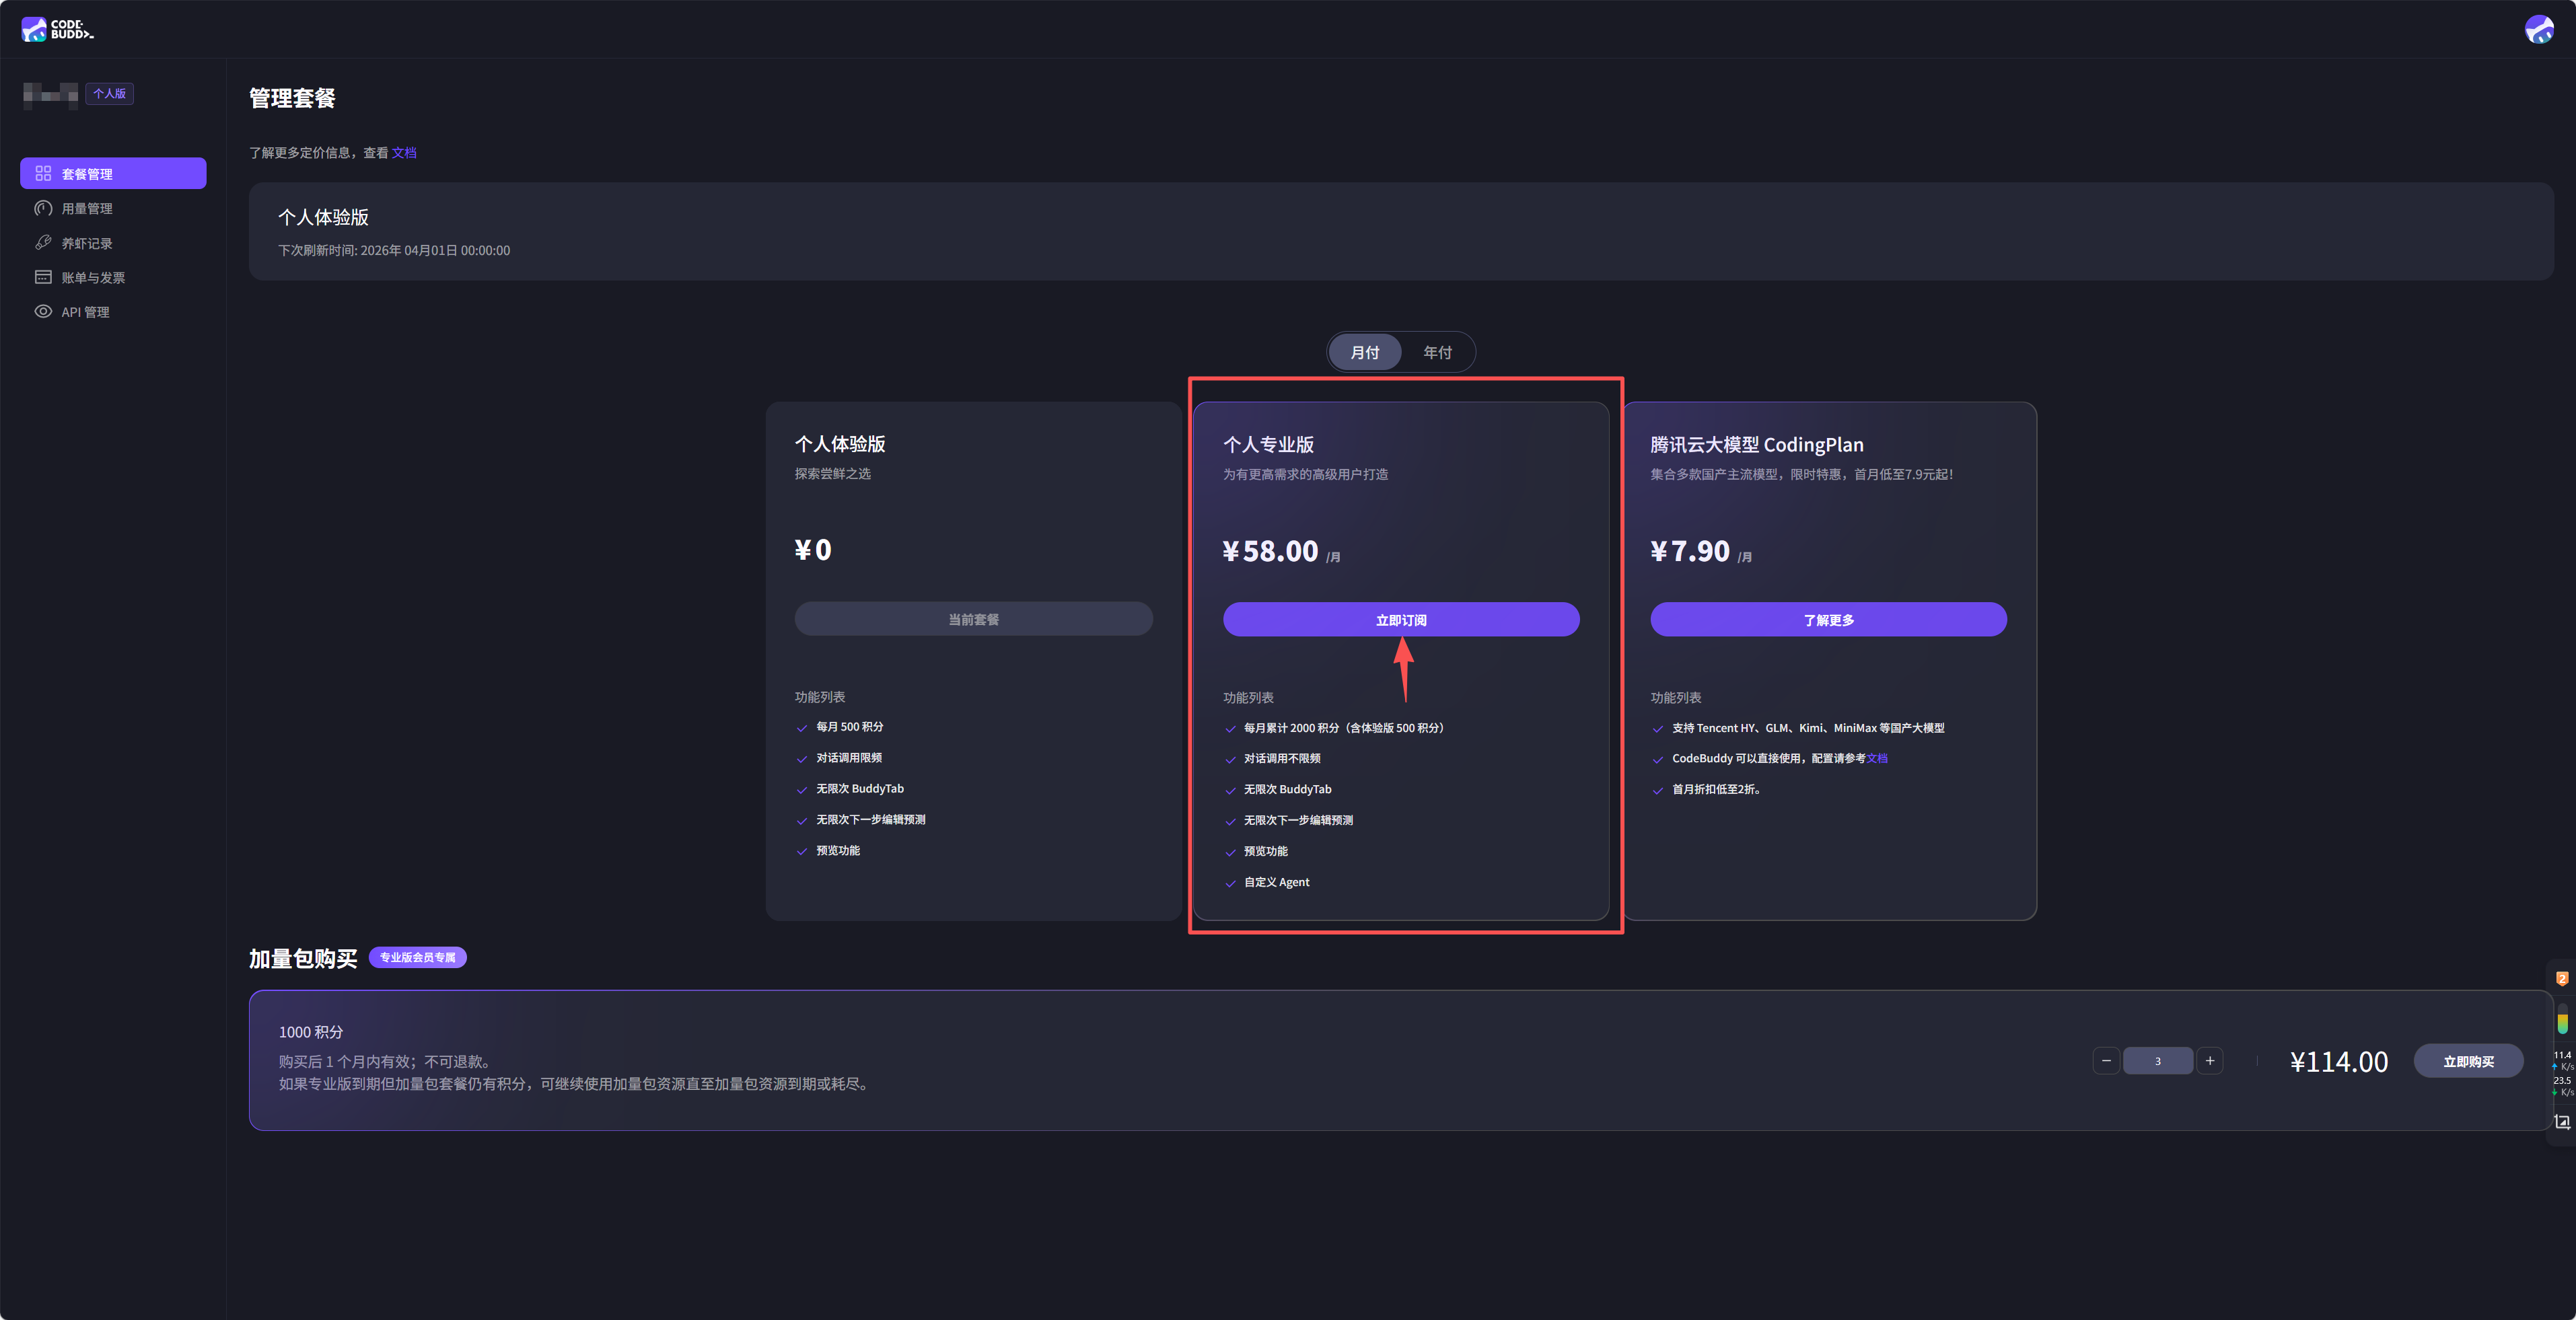Open 账单与发票 menu item

(x=93, y=277)
